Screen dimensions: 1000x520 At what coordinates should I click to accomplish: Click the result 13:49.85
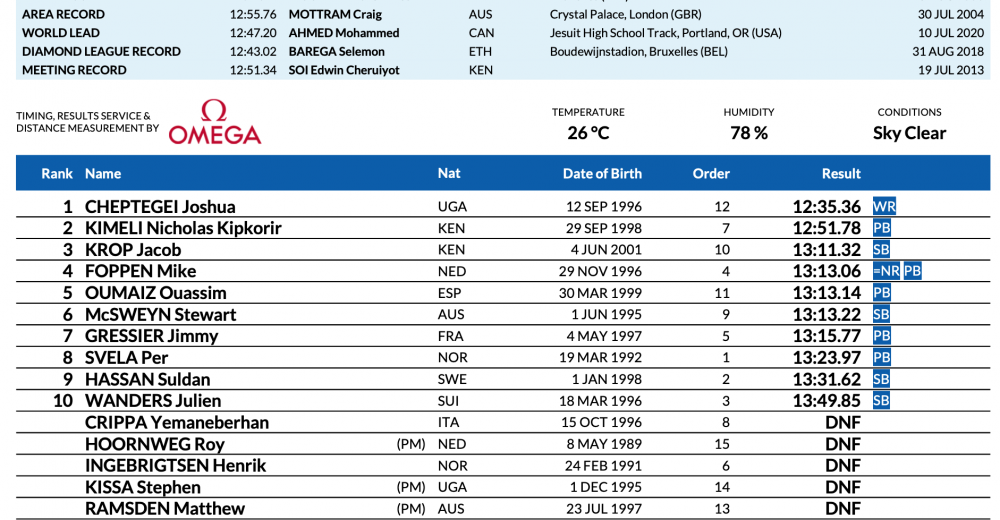tap(827, 401)
